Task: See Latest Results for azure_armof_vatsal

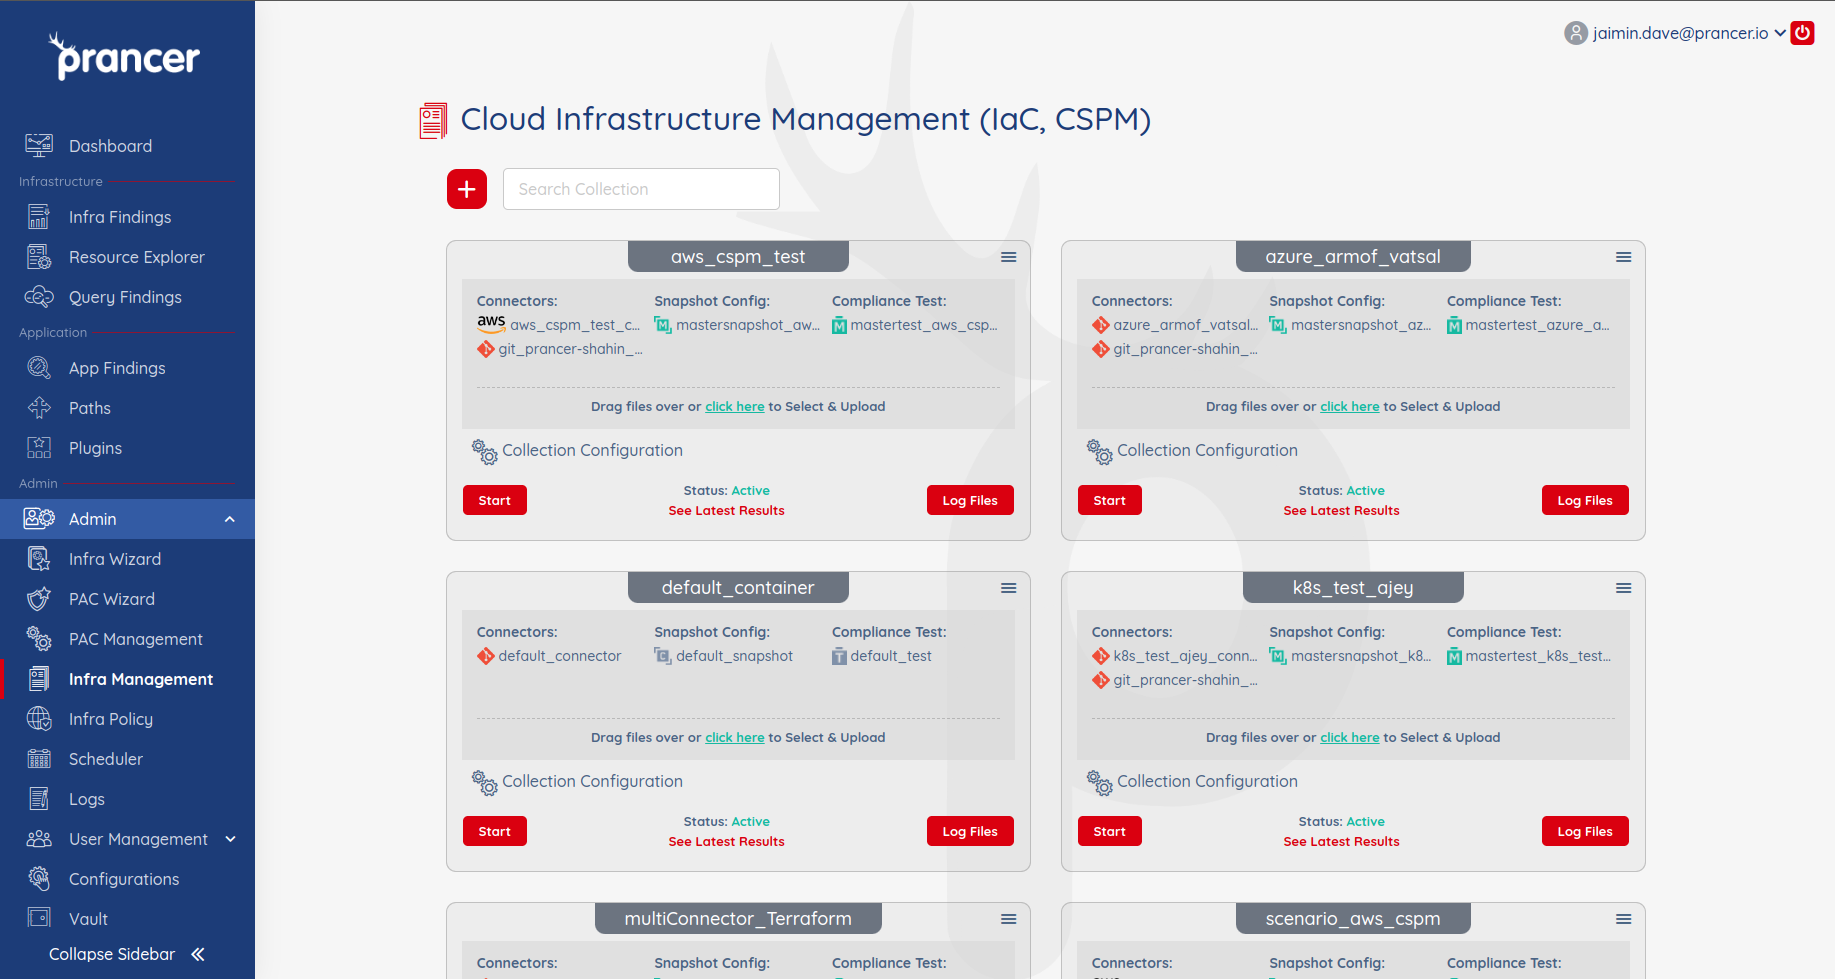Action: click(x=1342, y=511)
